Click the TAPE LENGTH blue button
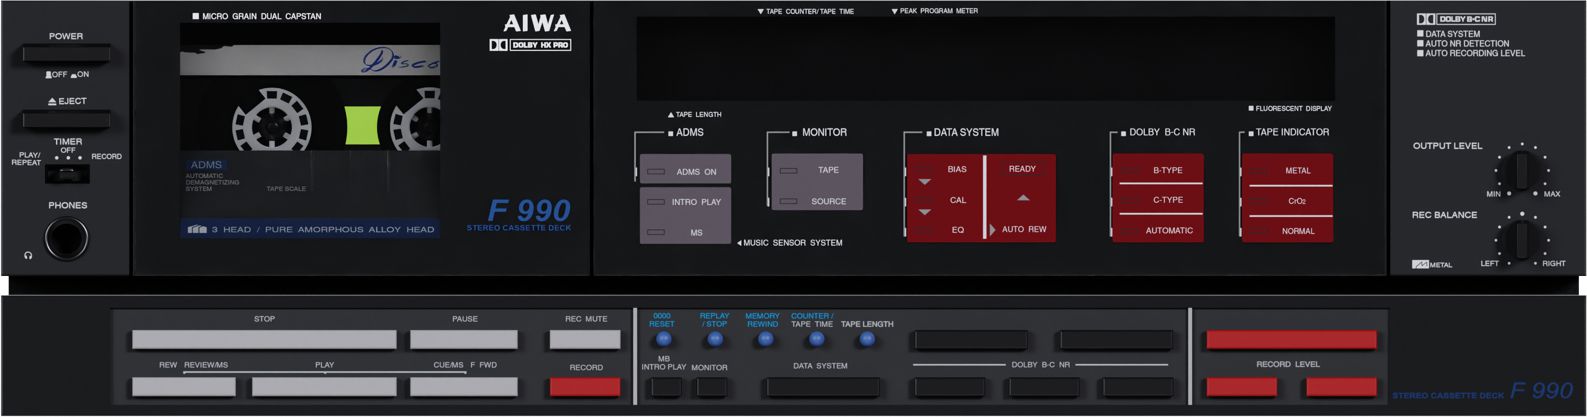 click(x=867, y=339)
